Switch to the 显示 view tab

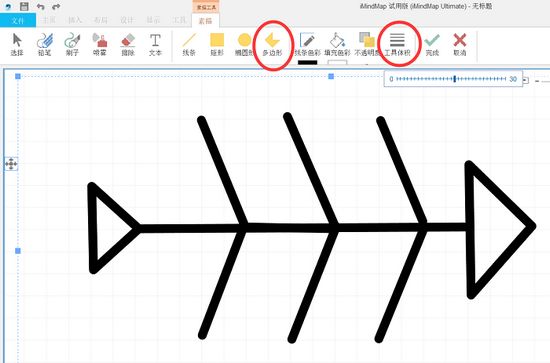coord(153,20)
